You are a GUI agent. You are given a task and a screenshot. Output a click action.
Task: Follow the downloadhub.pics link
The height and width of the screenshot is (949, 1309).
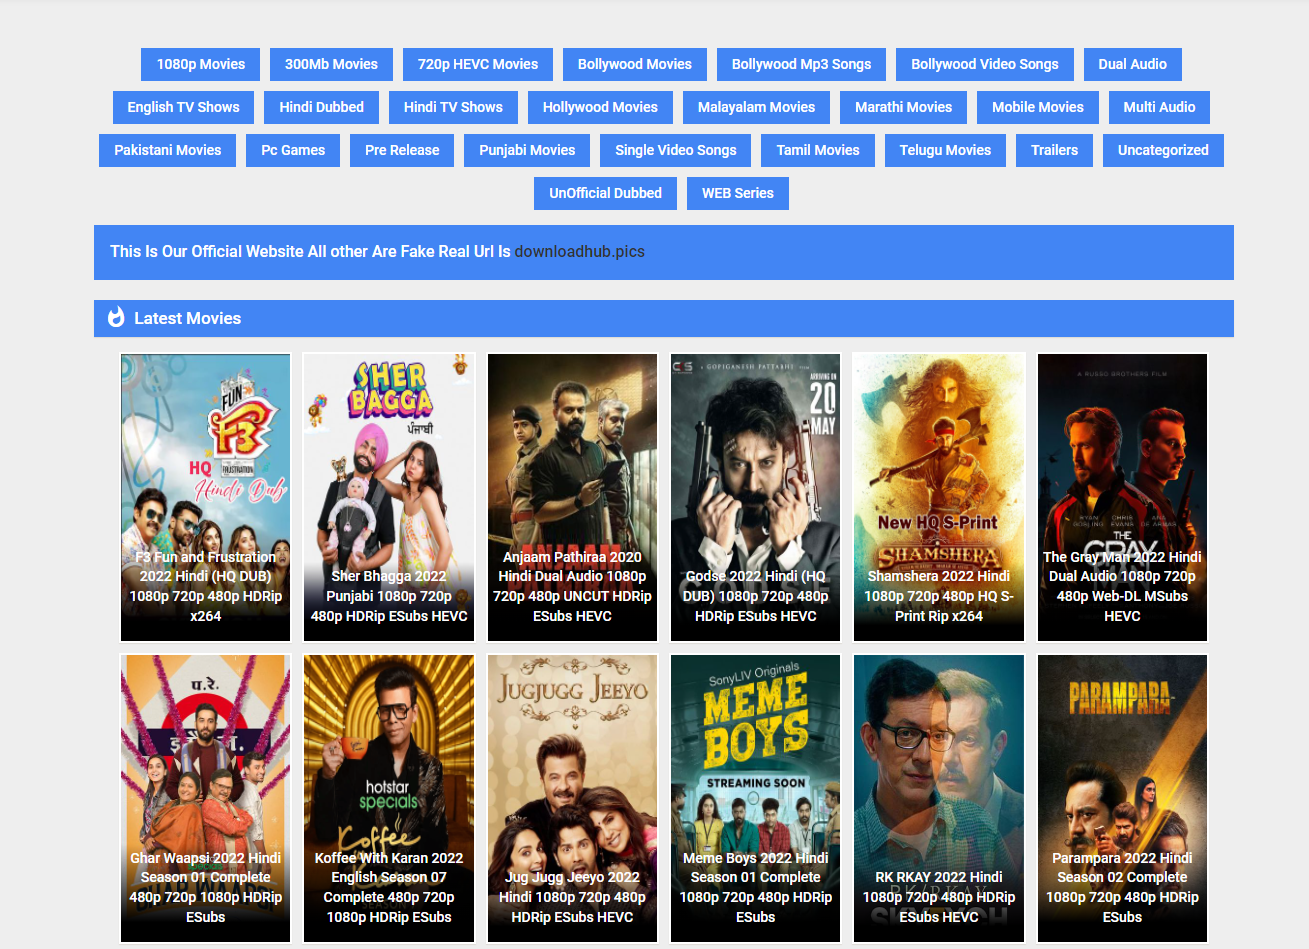click(580, 252)
